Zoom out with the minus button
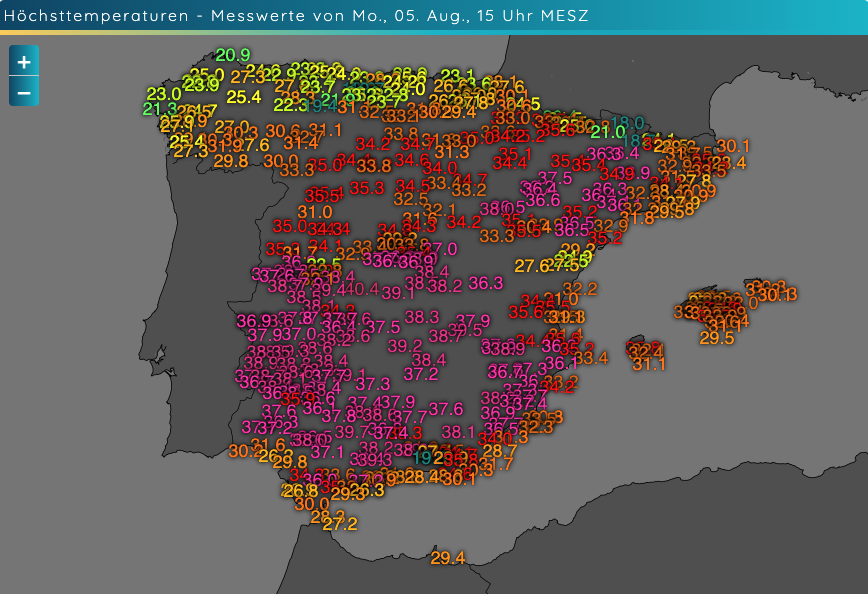868x594 pixels. [24, 93]
